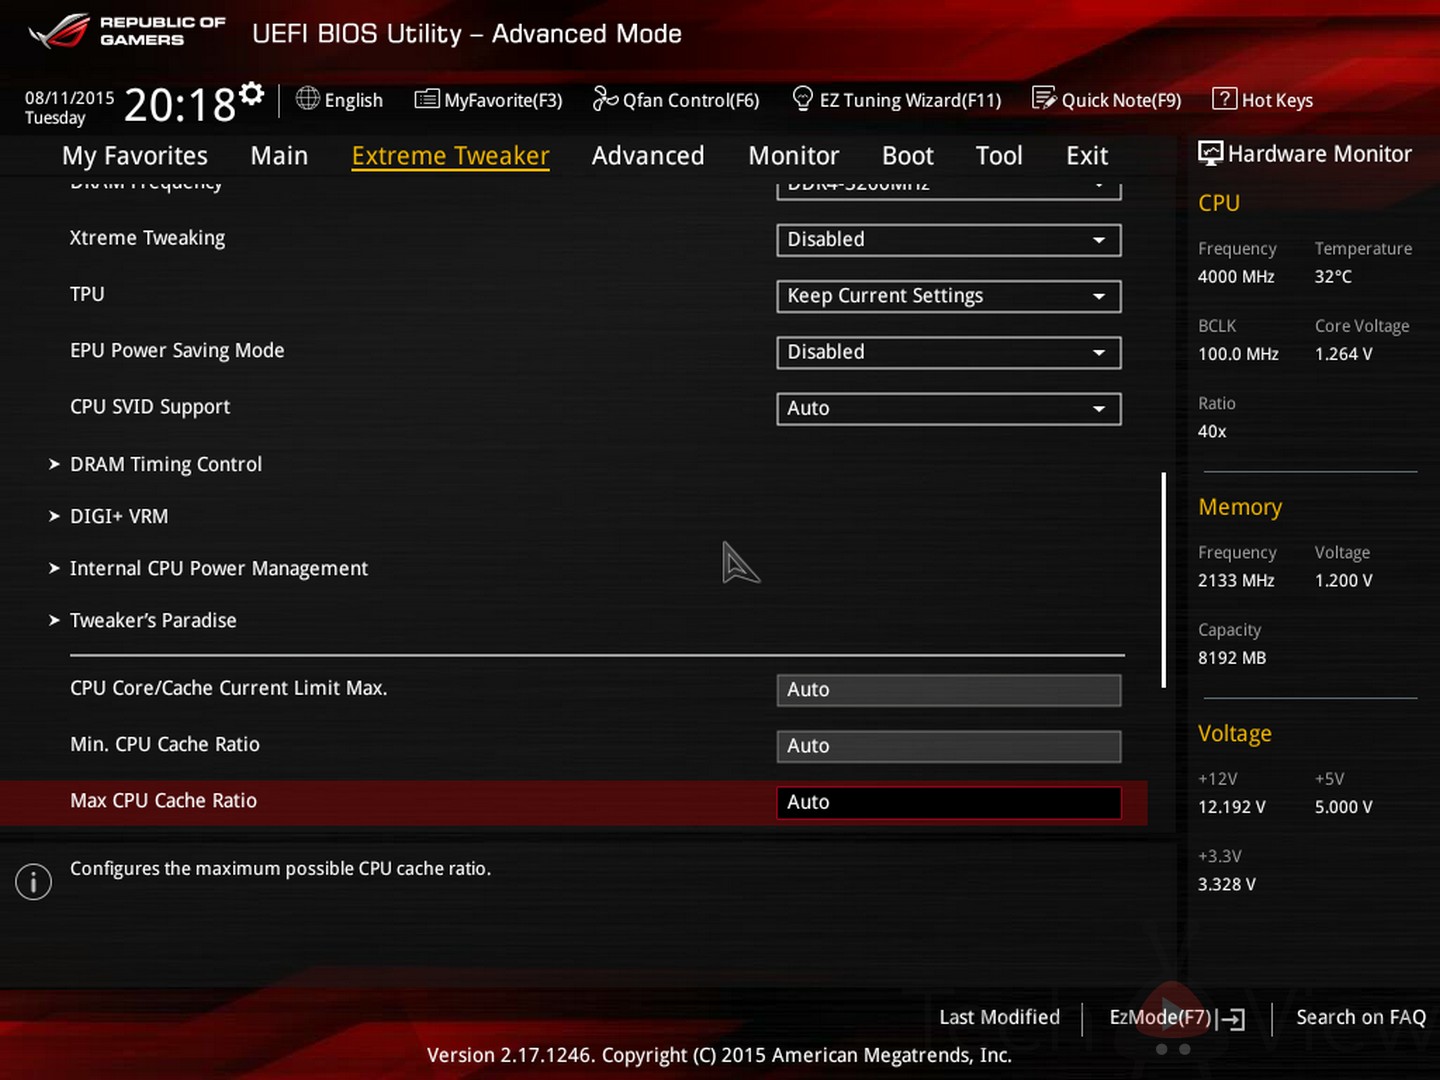This screenshot has height=1080, width=1440.
Task: Open MyFavorite(F3) list icon
Action: [427, 99]
